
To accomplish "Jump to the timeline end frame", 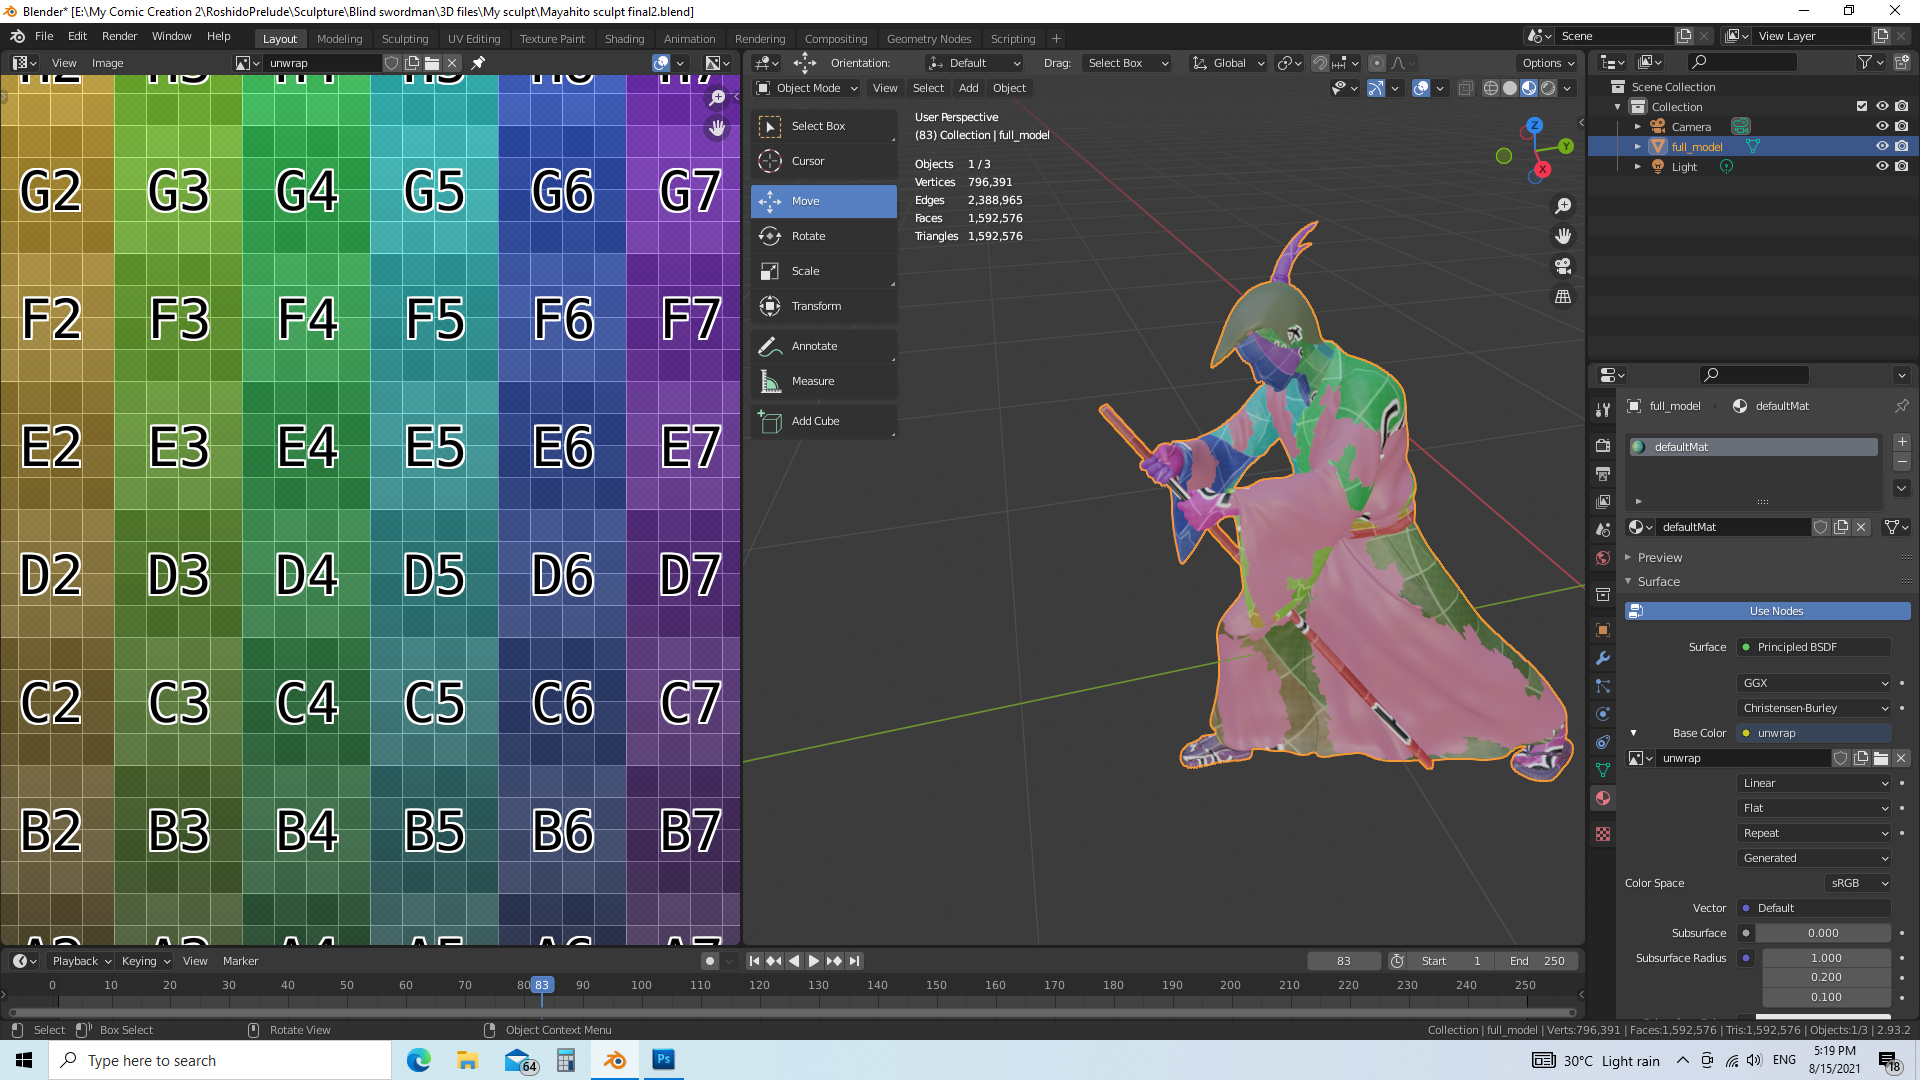I will click(854, 961).
